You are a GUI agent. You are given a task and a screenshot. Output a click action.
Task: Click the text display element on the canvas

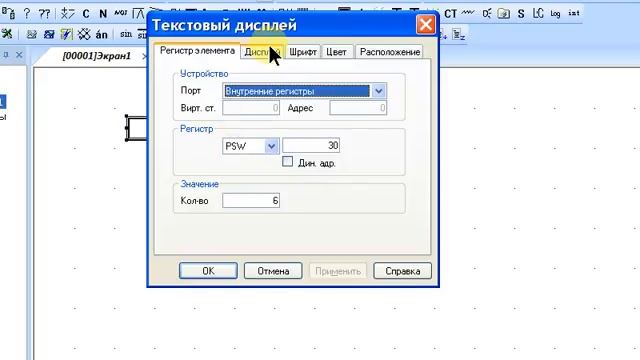click(136, 128)
